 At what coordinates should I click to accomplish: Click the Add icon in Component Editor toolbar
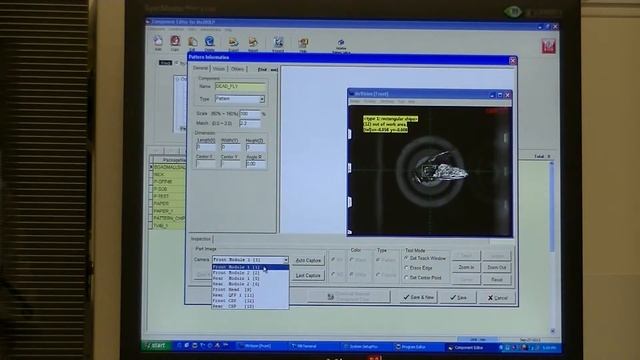(x=158, y=42)
